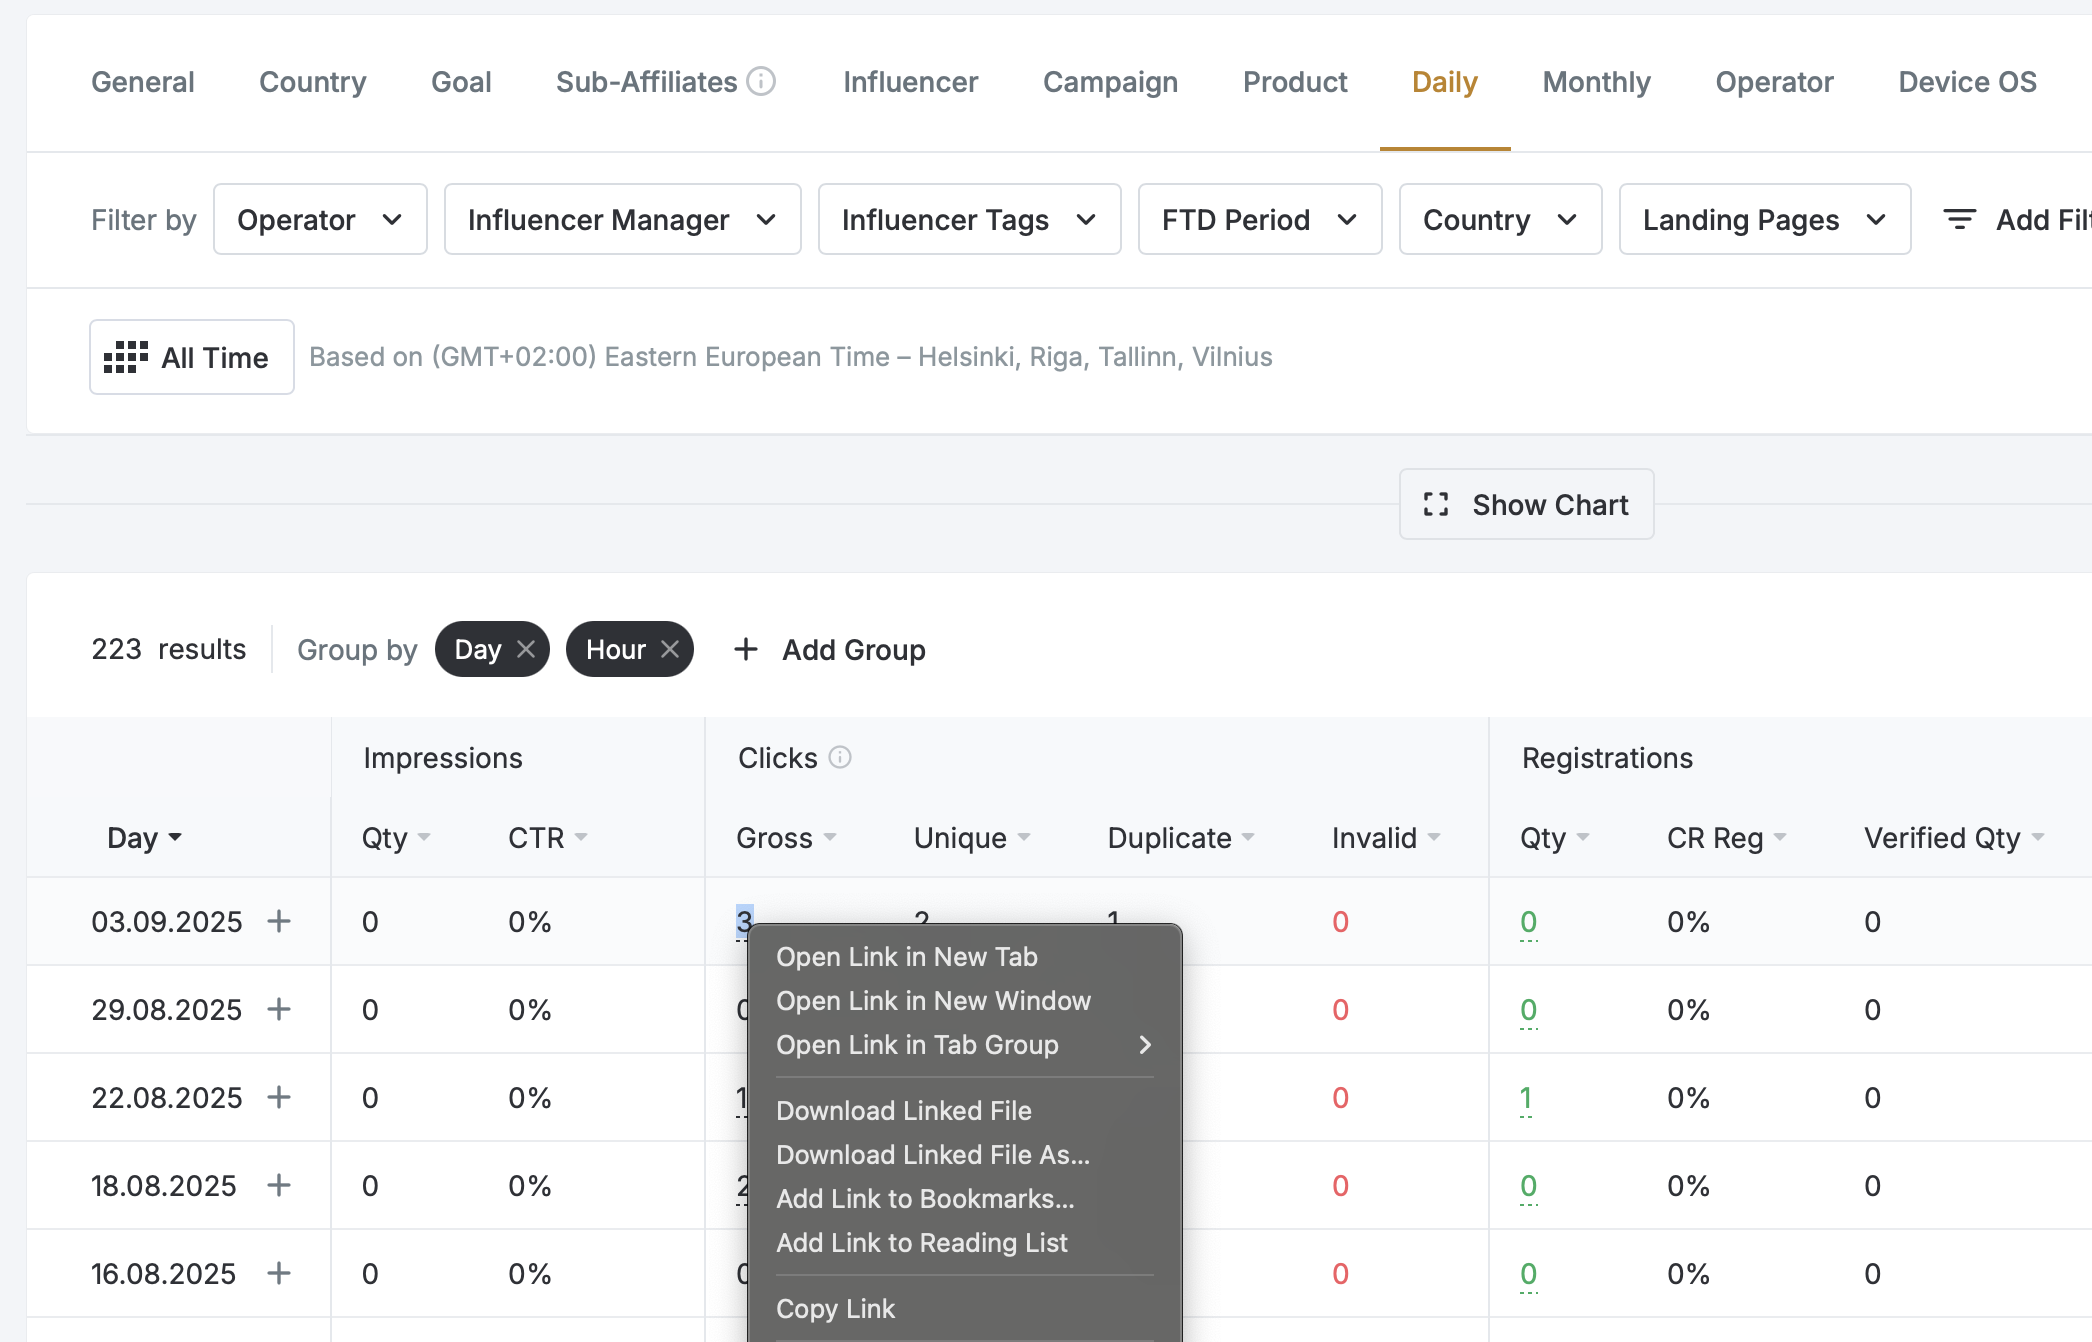Sort by Unique clicks column arrow
2092x1342 pixels.
(x=1024, y=837)
